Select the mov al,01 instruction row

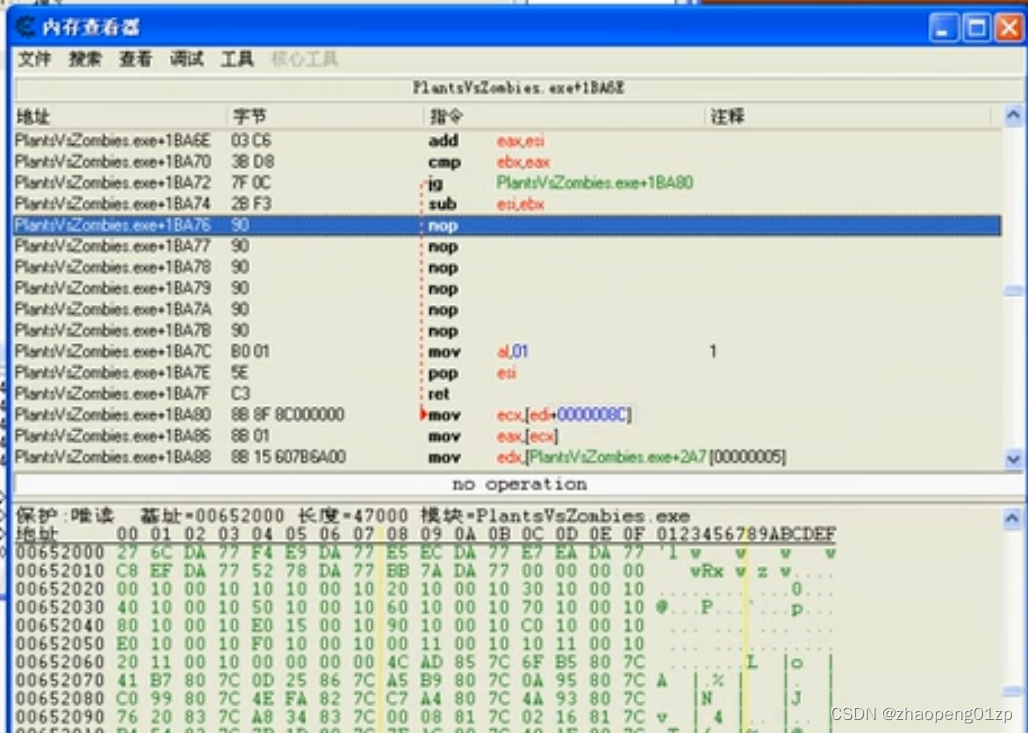point(507,351)
